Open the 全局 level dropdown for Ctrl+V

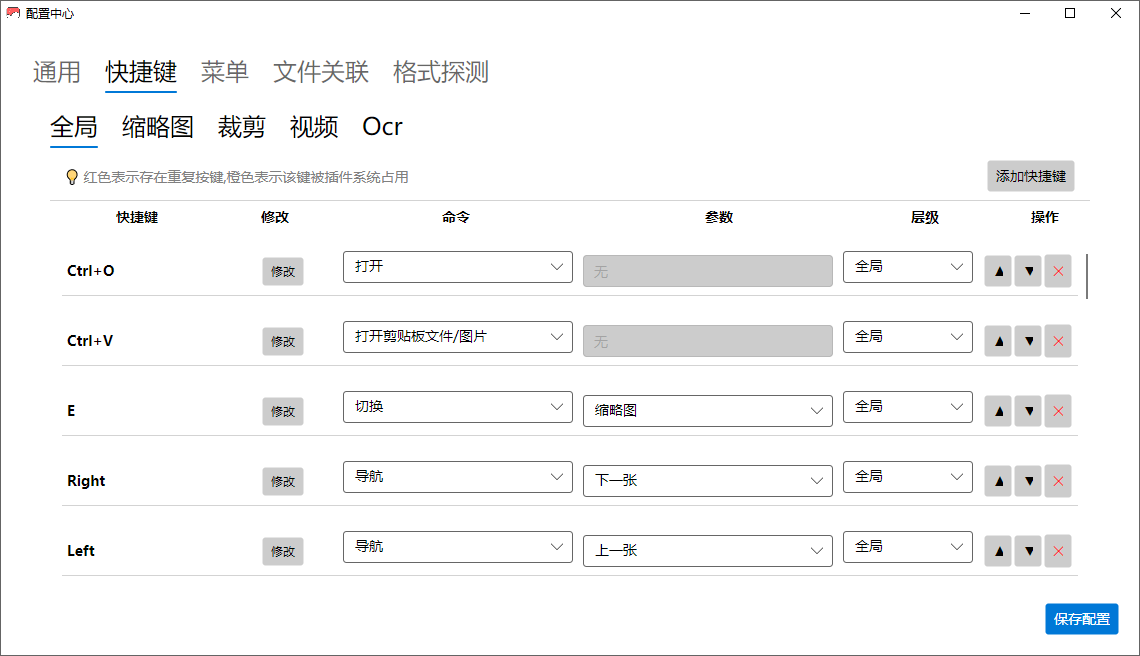click(907, 337)
